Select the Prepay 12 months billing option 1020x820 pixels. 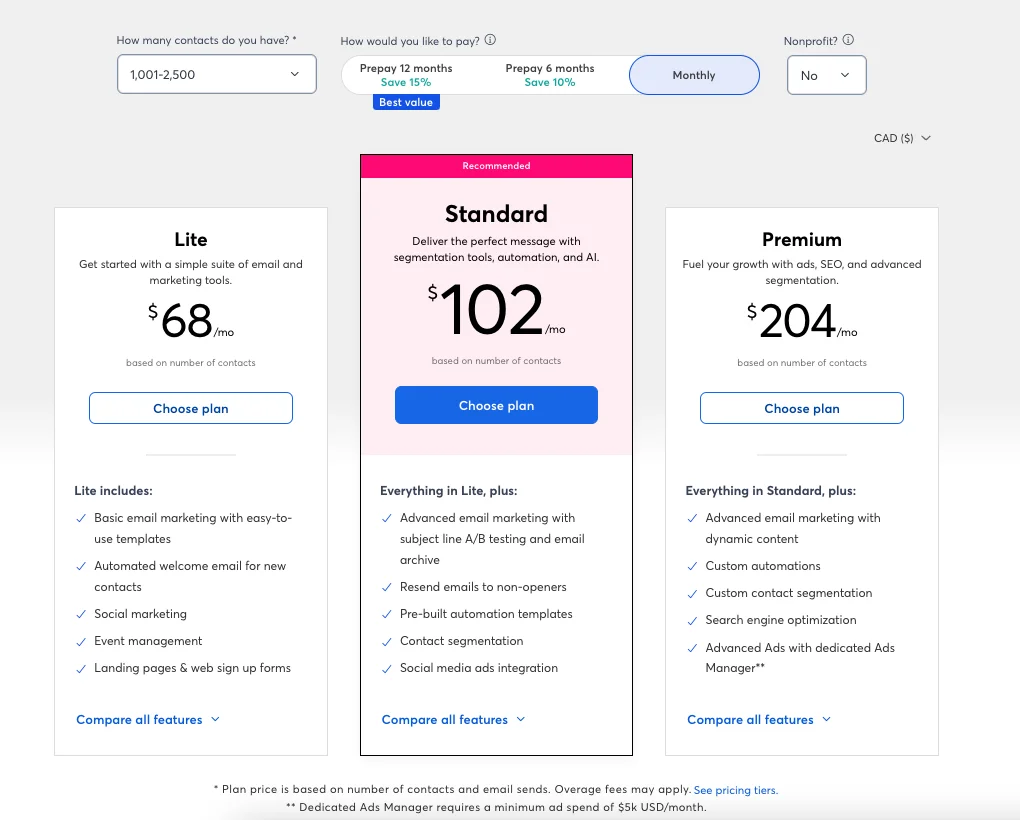406,74
